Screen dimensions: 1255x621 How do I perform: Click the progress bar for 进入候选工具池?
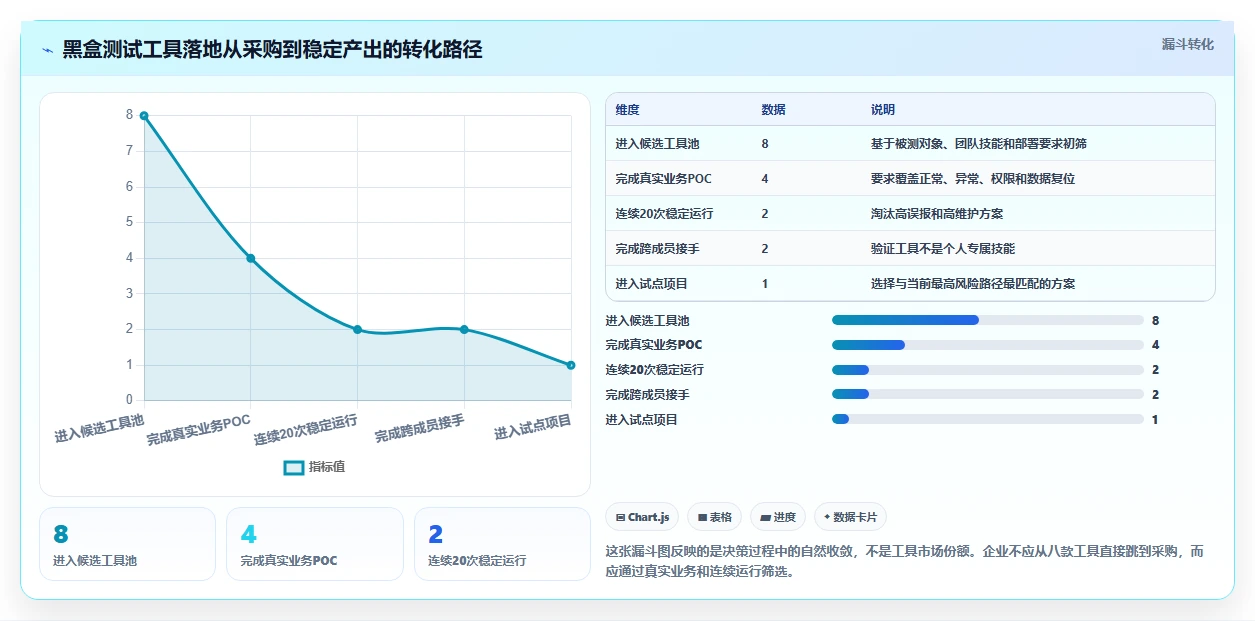click(x=988, y=320)
